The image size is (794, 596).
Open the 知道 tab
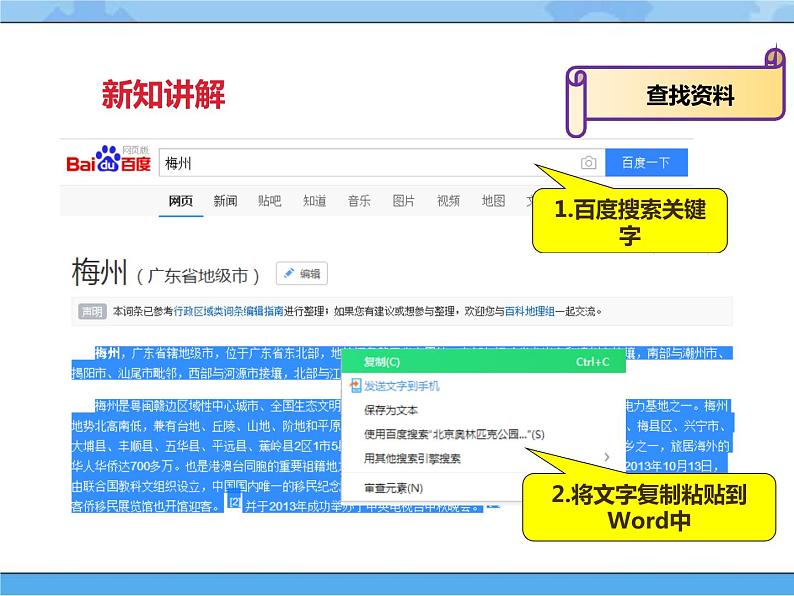click(x=314, y=201)
